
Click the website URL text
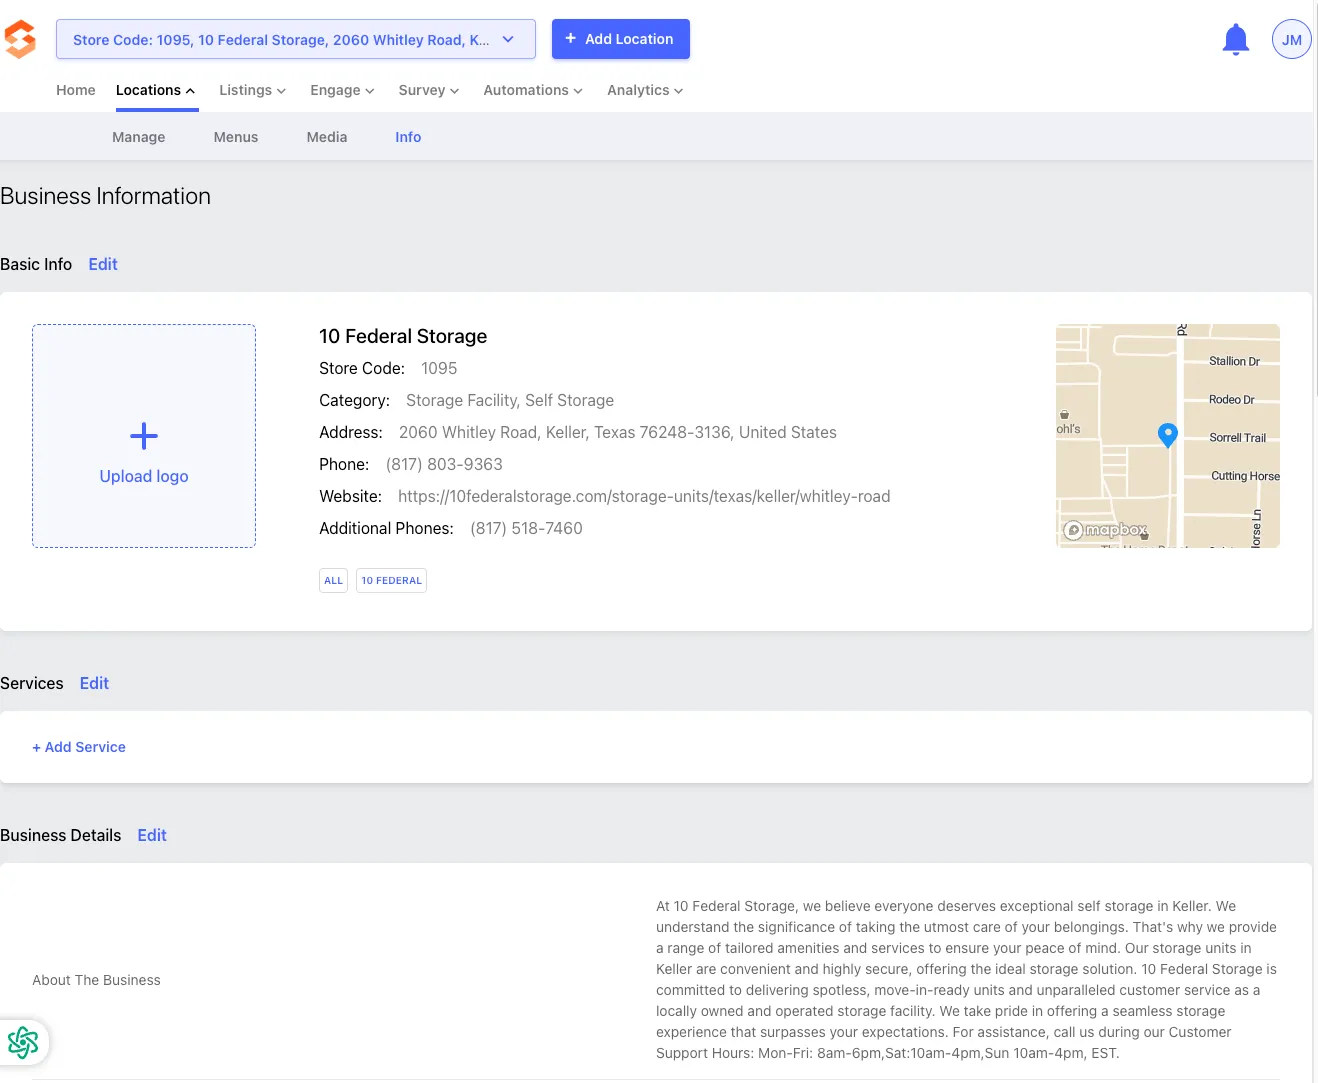(x=644, y=496)
